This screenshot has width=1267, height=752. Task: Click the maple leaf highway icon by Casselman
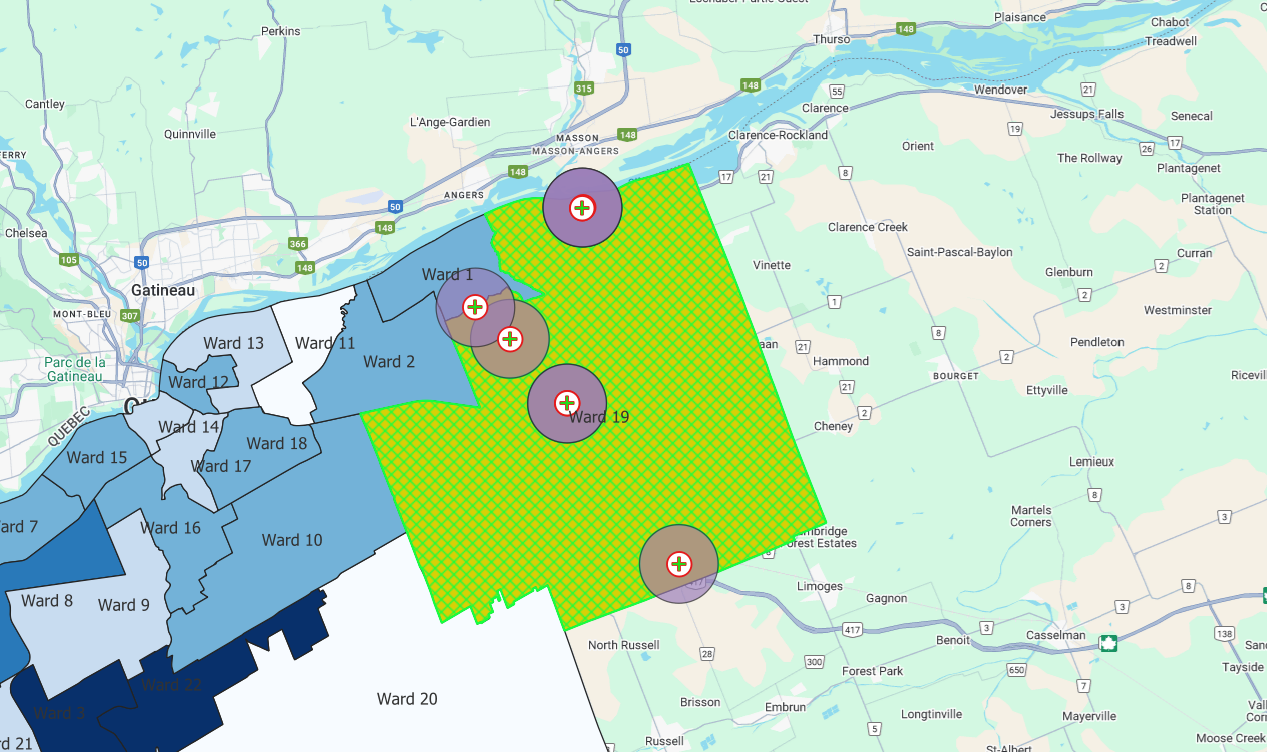[x=1108, y=643]
